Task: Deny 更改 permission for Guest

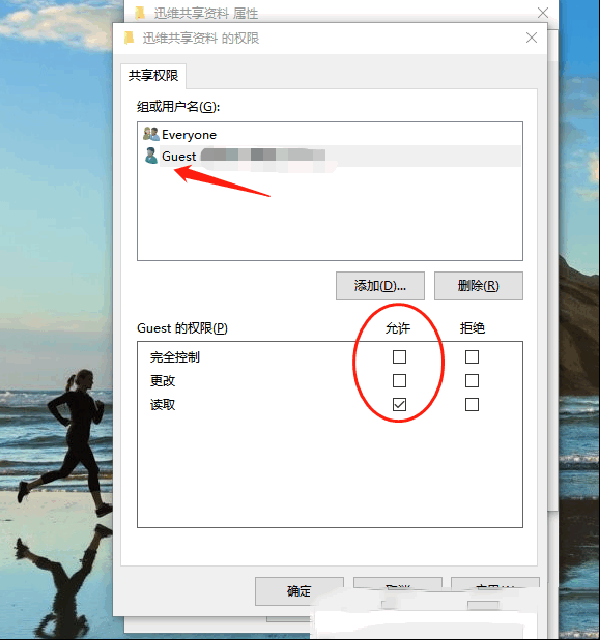Action: click(x=472, y=380)
